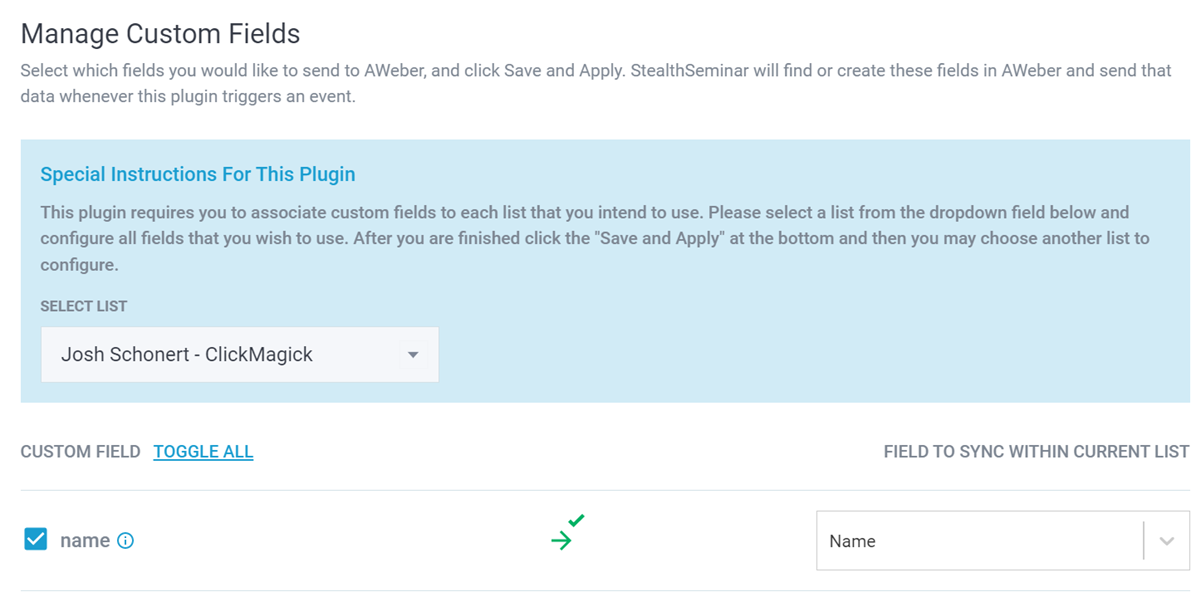The width and height of the screenshot is (1201, 592).
Task: Click the Select List dropdown triangle arrow
Action: [x=413, y=355]
